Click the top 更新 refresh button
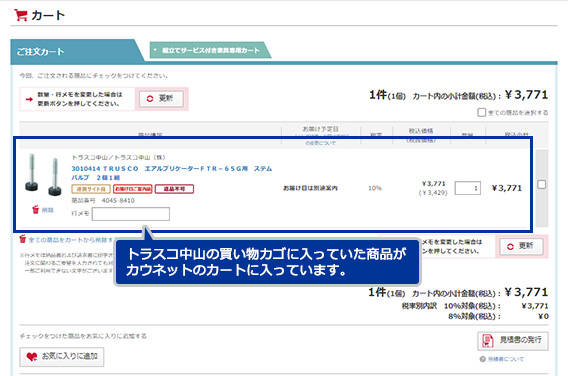Image resolution: width=568 pixels, height=376 pixels. (x=161, y=99)
